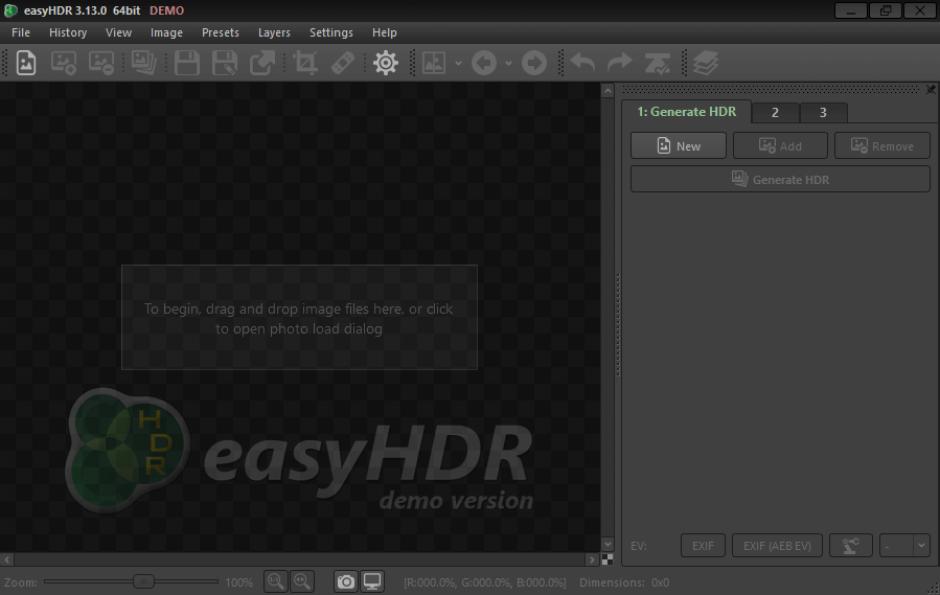Select the healing bandage tool icon
This screenshot has height=595, width=940.
click(x=342, y=62)
